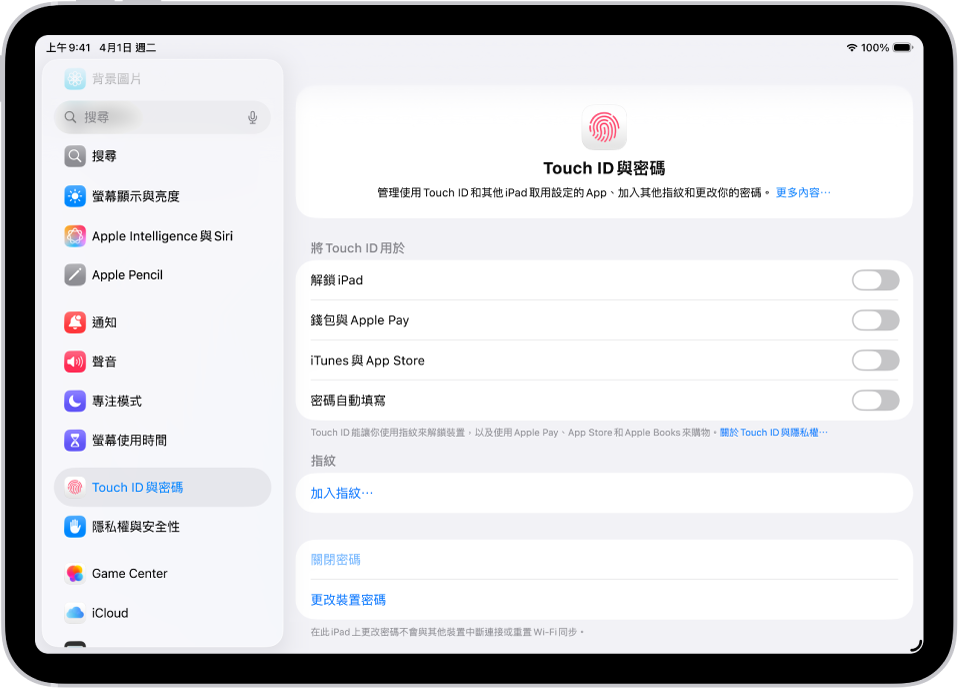960x689 pixels.
Task: Select the 聲音 sound settings icon
Action: (x=75, y=361)
